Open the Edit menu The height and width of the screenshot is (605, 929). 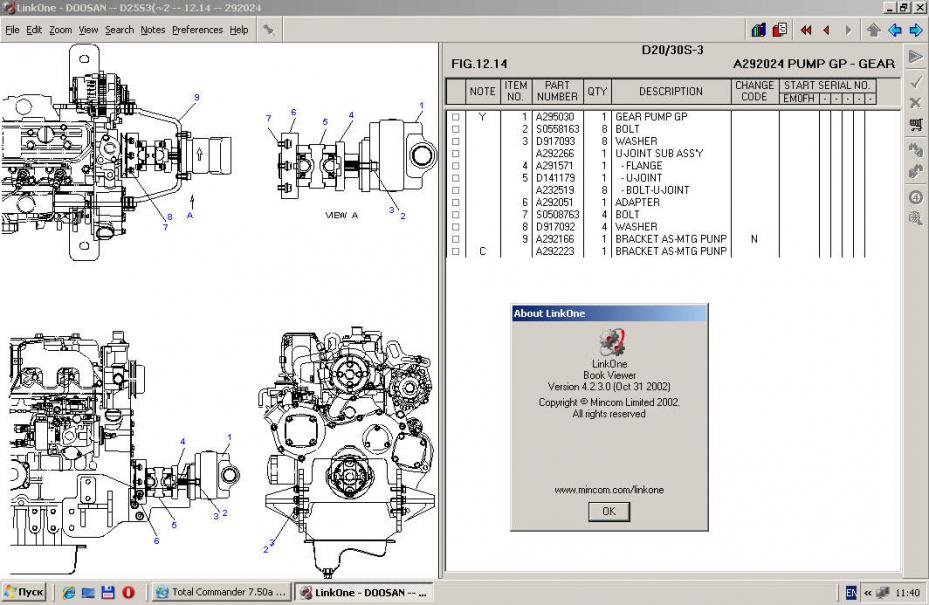(x=34, y=30)
